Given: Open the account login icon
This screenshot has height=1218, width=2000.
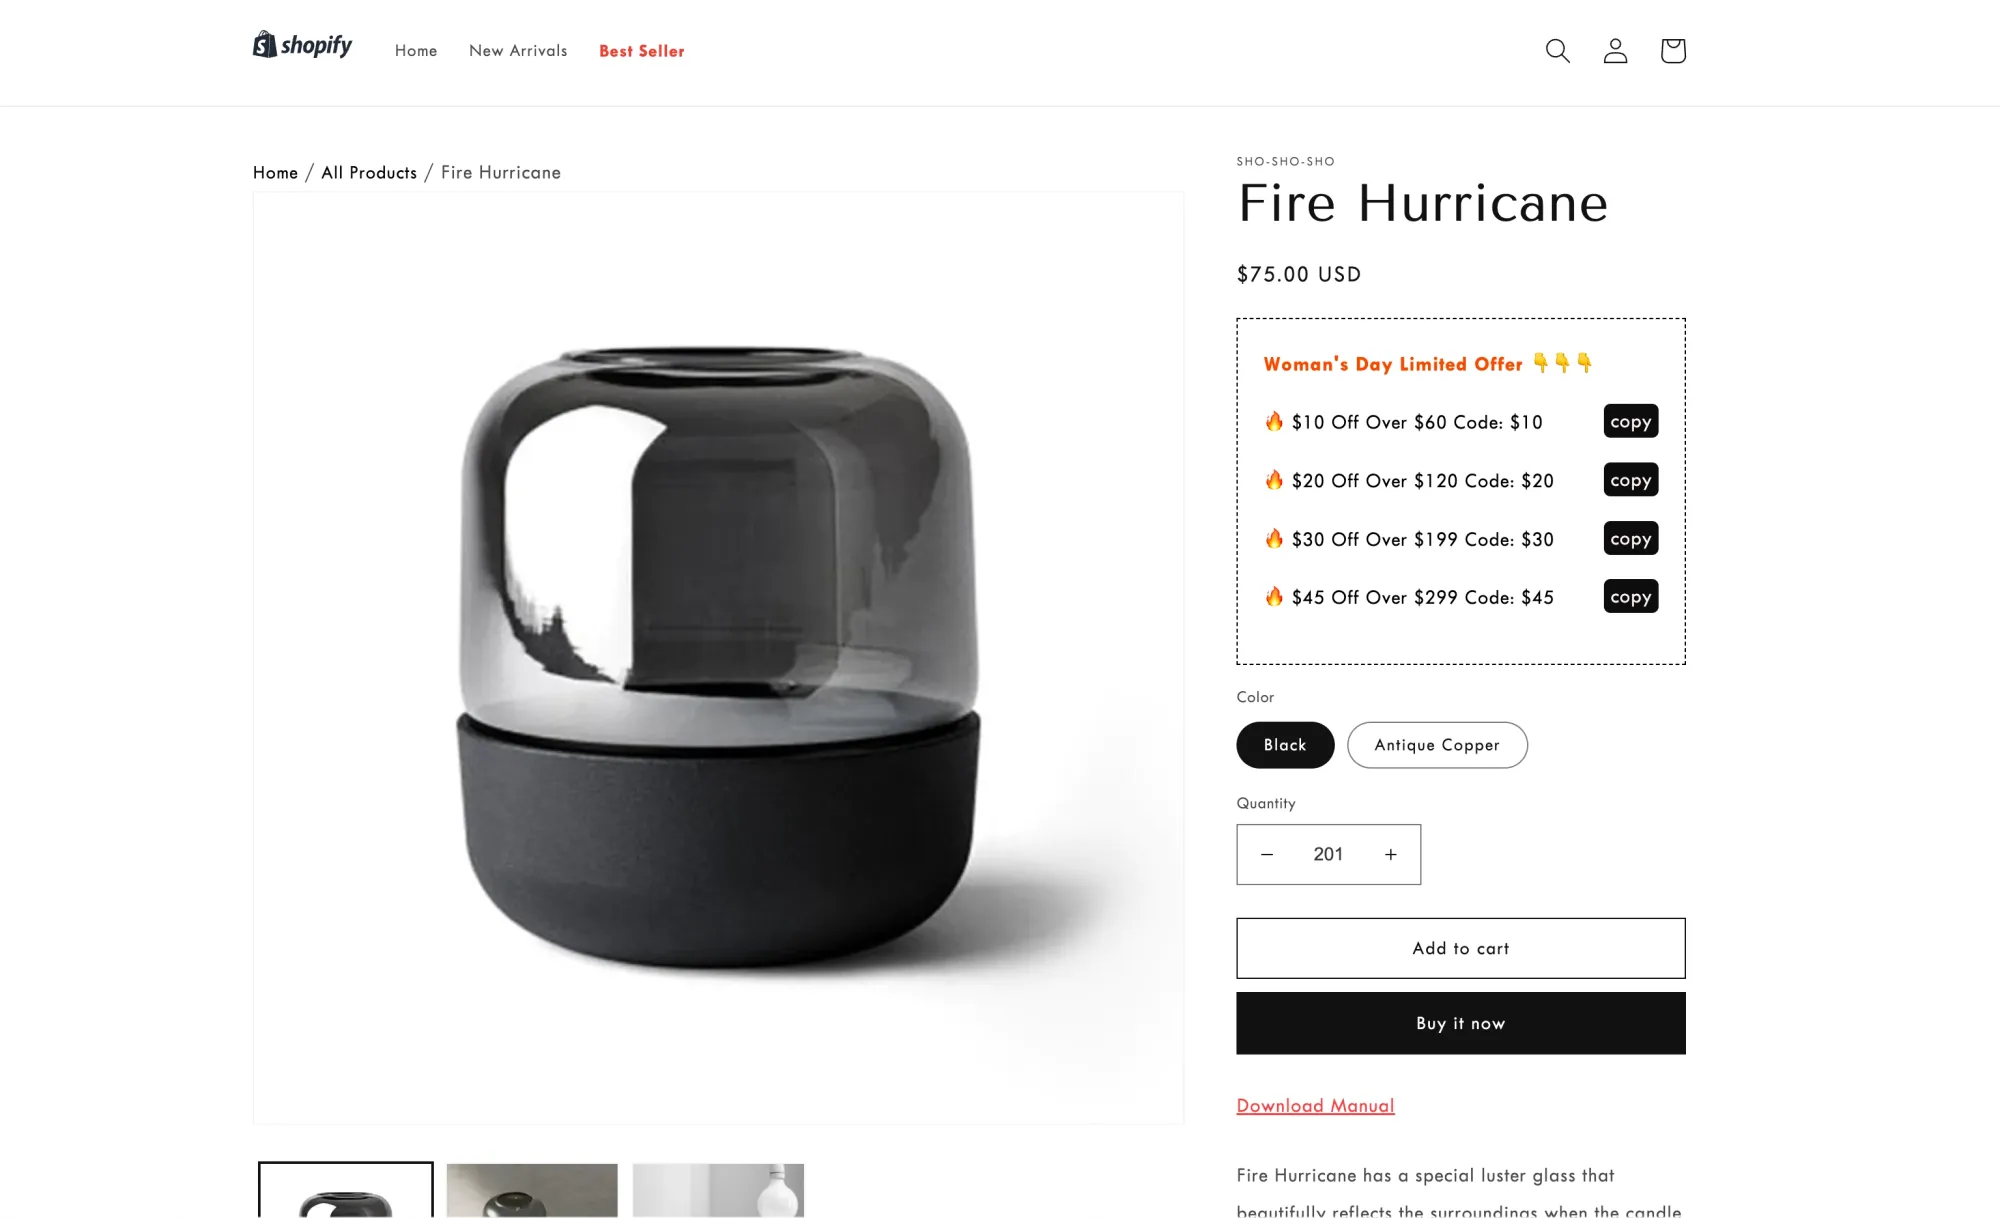Looking at the screenshot, I should coord(1615,51).
